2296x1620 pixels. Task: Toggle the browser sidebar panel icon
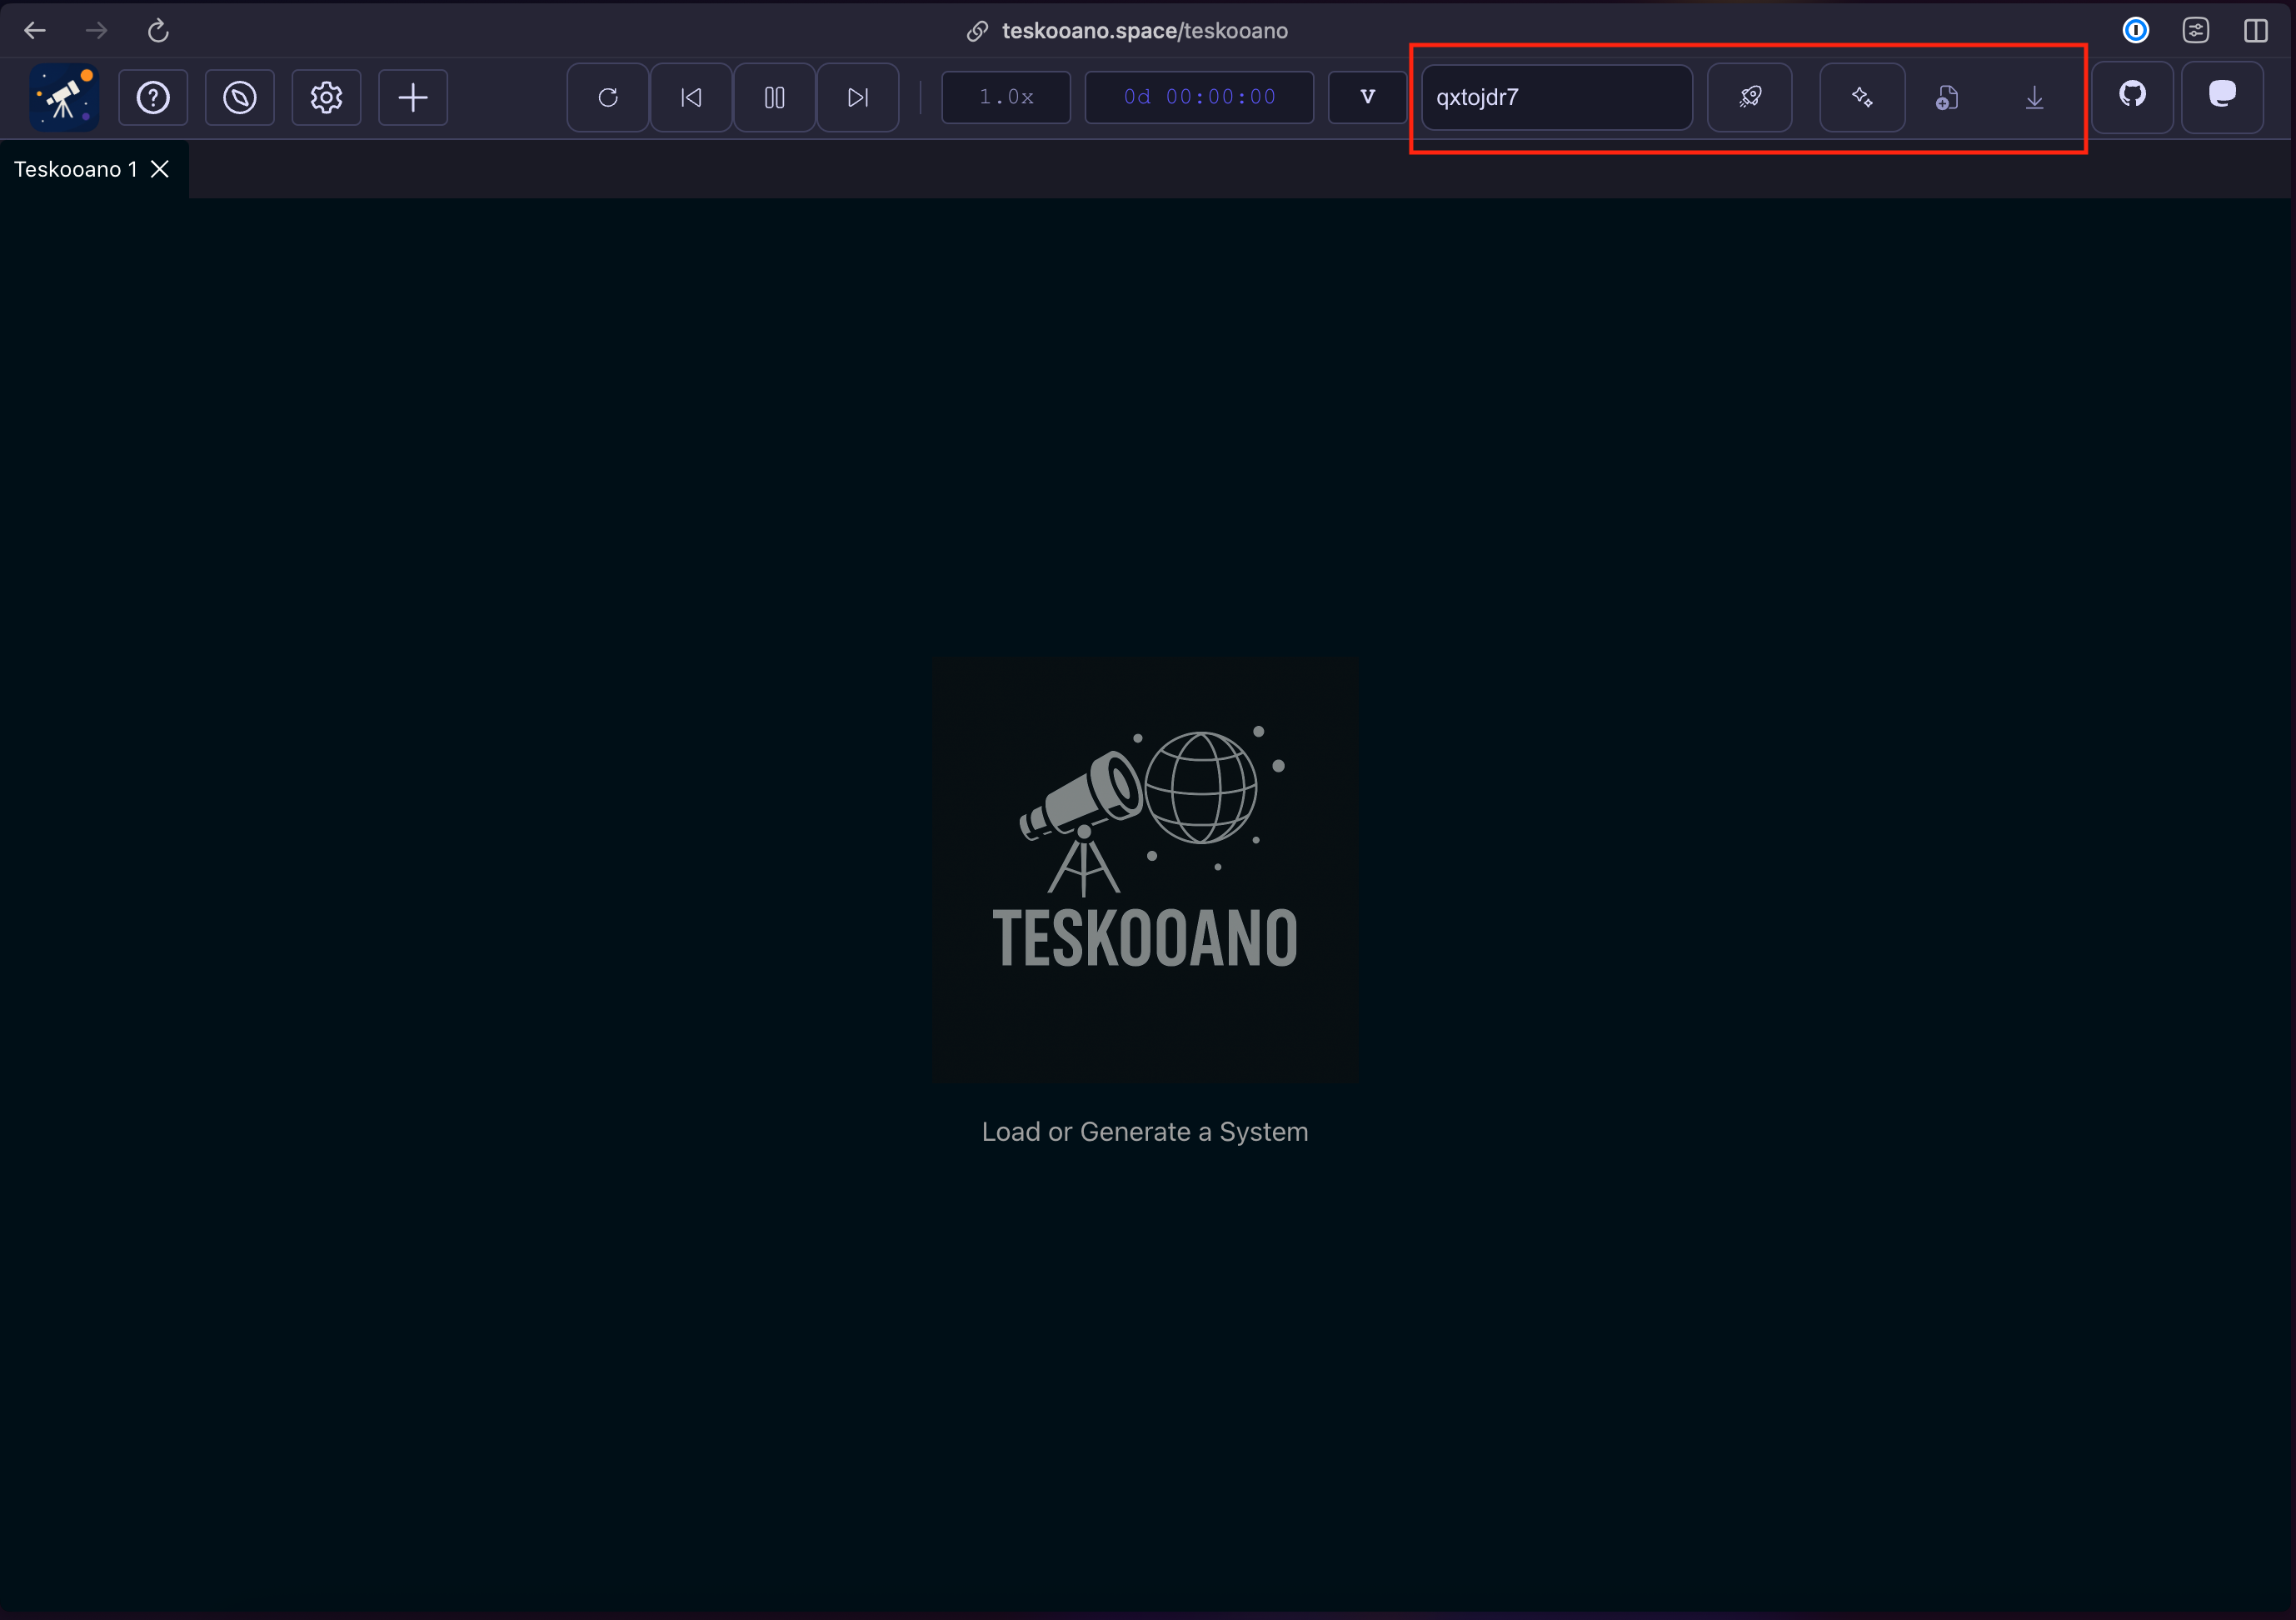point(2256,31)
